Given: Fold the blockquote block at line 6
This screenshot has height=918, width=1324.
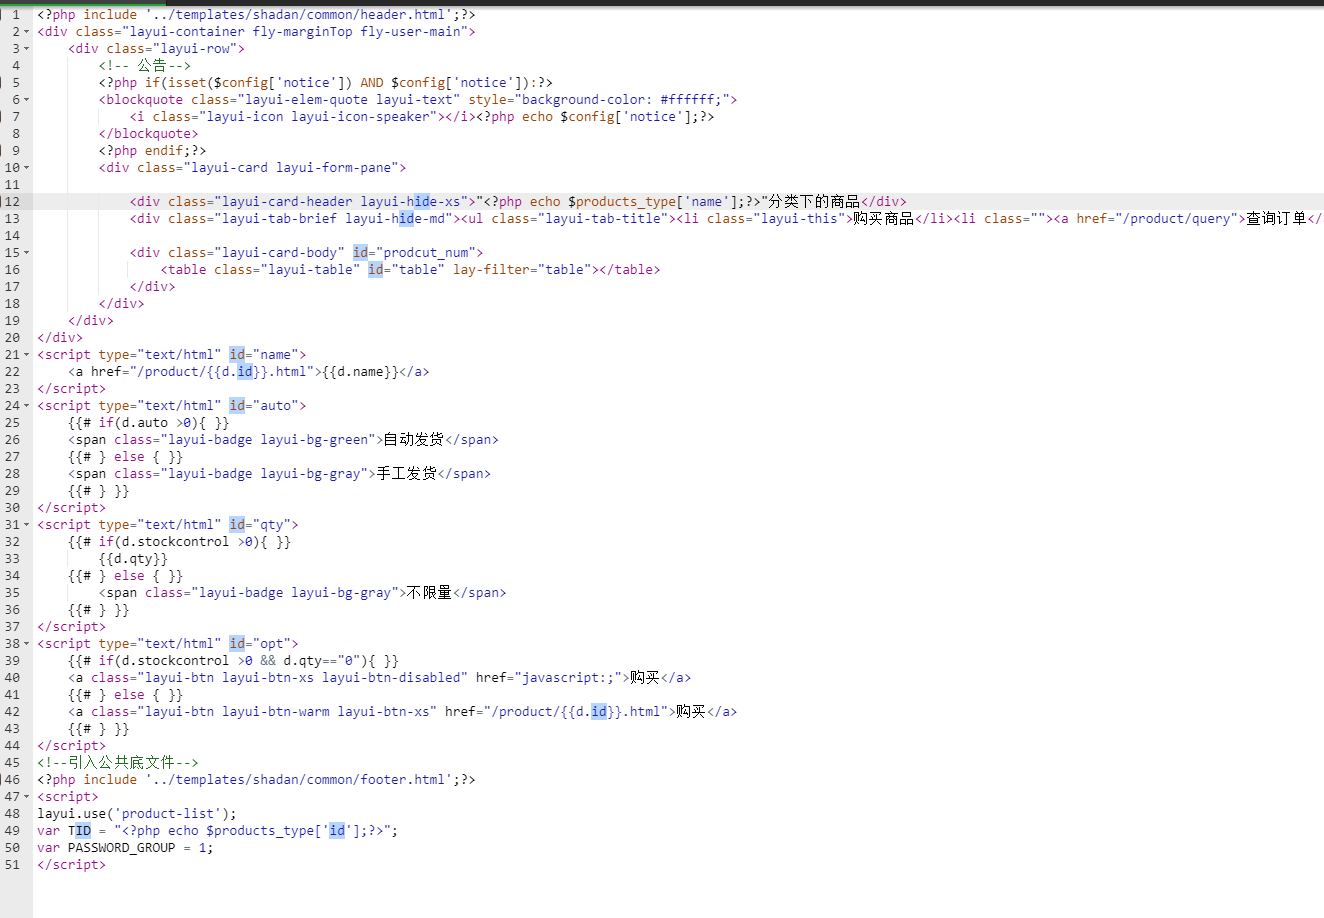Looking at the screenshot, I should click(27, 100).
